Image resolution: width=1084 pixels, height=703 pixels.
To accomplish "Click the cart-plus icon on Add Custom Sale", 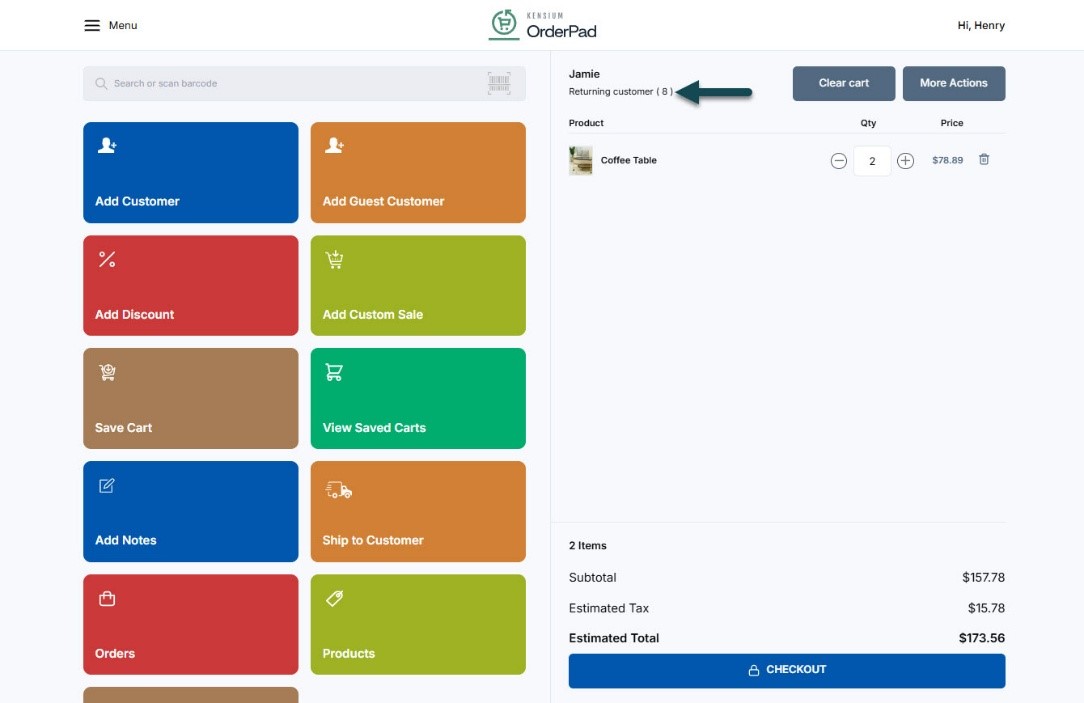I will tap(335, 259).
